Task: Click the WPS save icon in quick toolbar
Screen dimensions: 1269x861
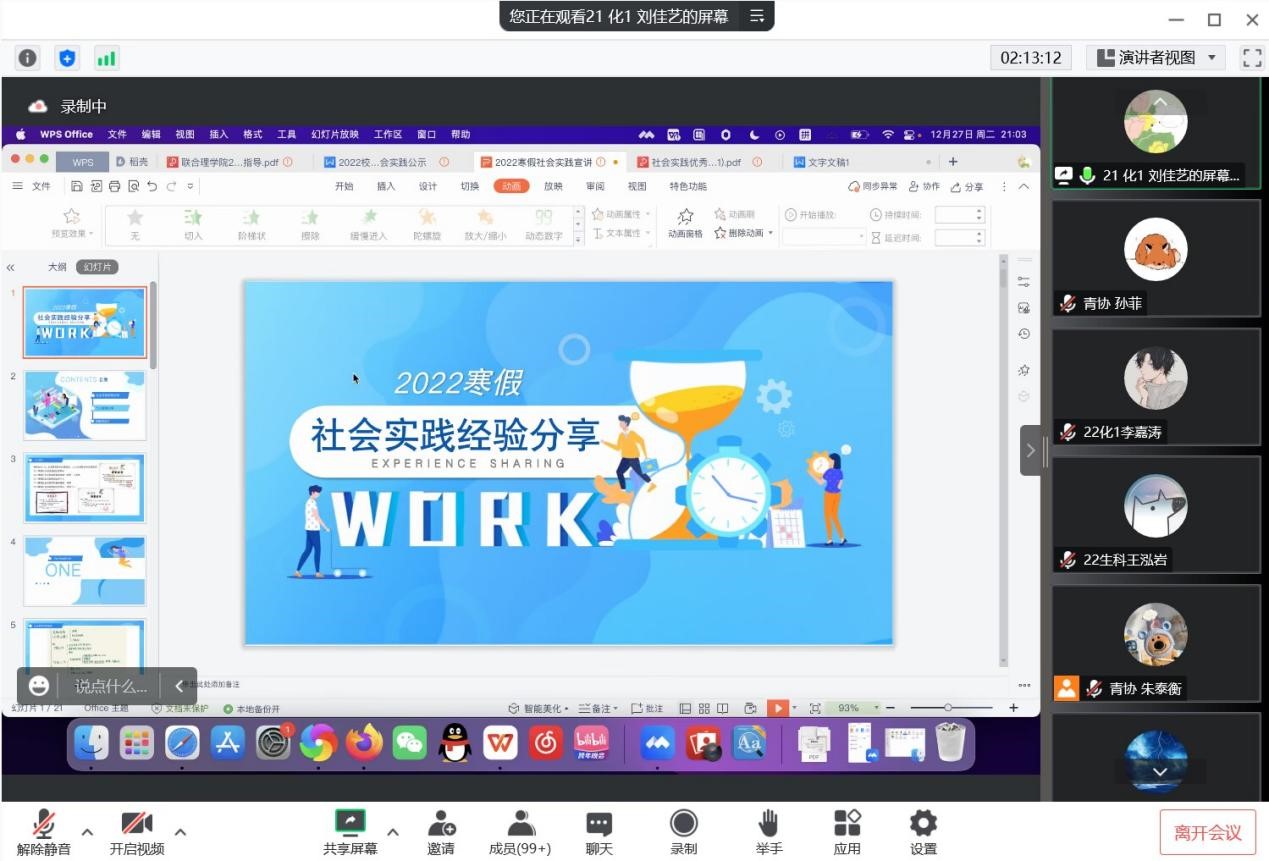Action: pos(77,186)
